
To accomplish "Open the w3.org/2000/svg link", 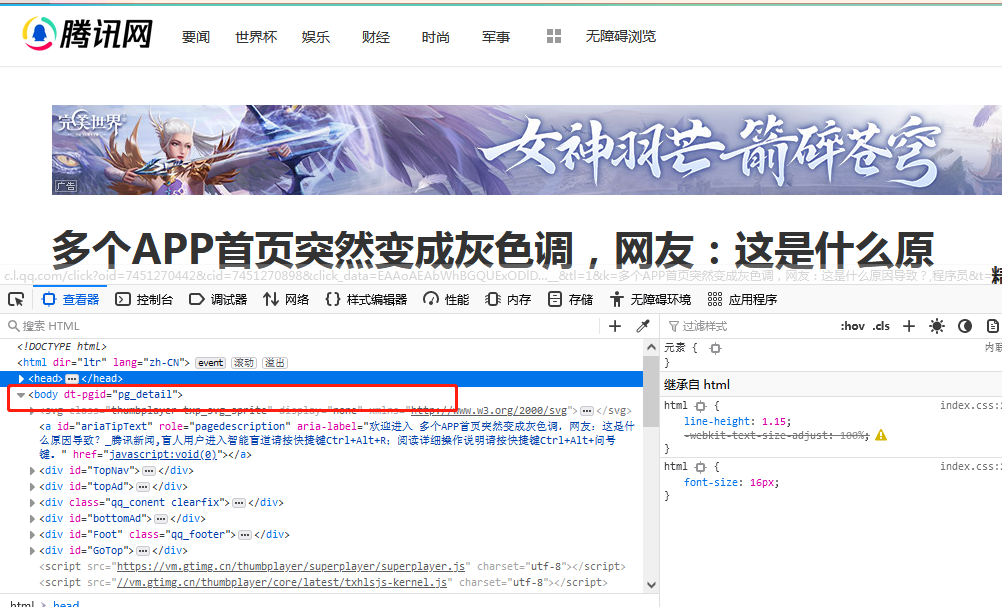I will (x=489, y=410).
